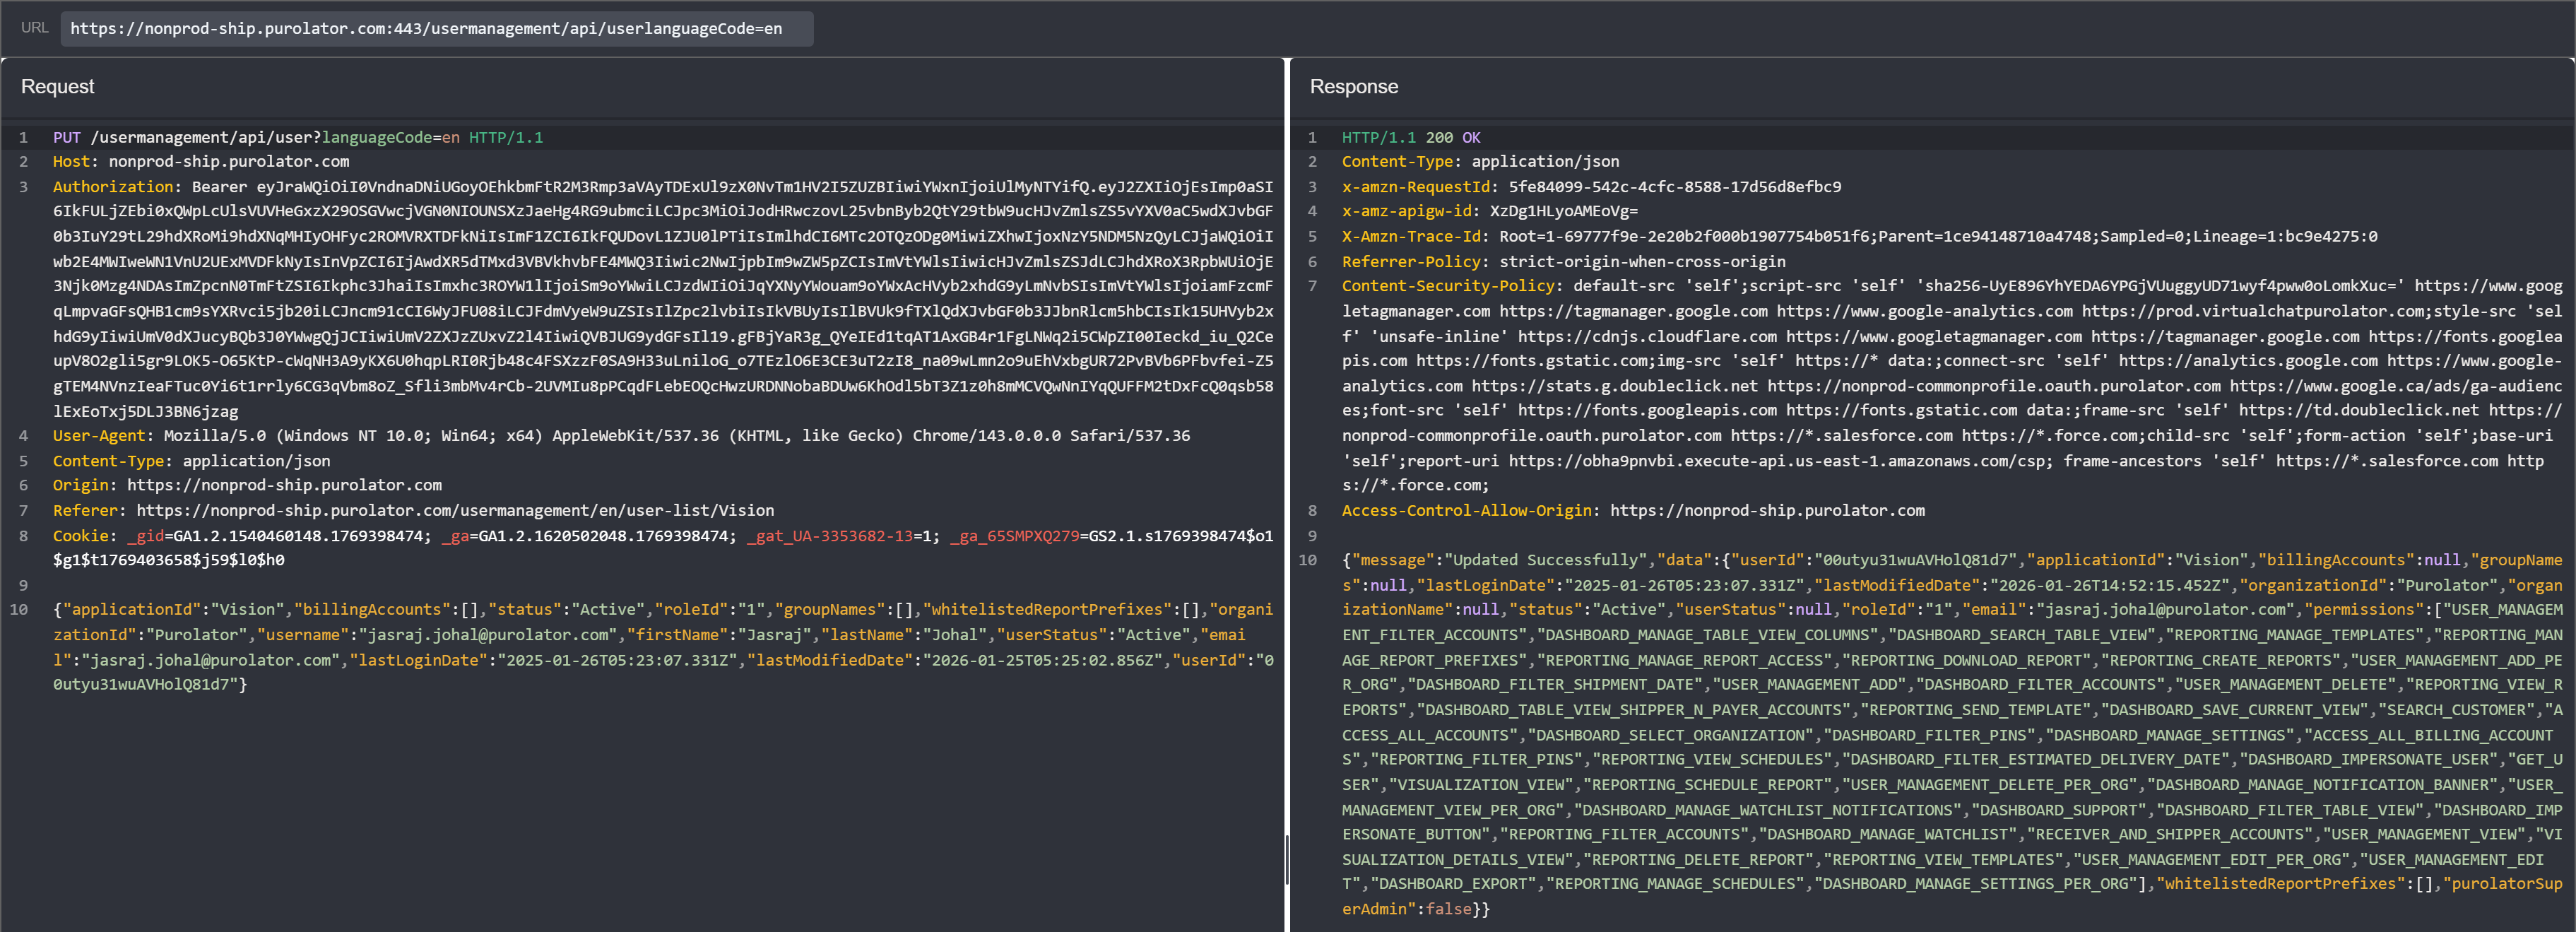Viewport: 2576px width, 932px height.
Task: Click the request Host header line
Action: point(200,162)
